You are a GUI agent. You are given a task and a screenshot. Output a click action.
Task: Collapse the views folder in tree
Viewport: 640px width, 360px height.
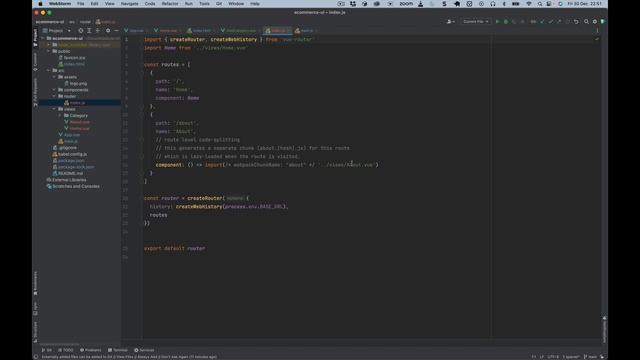click(x=54, y=109)
